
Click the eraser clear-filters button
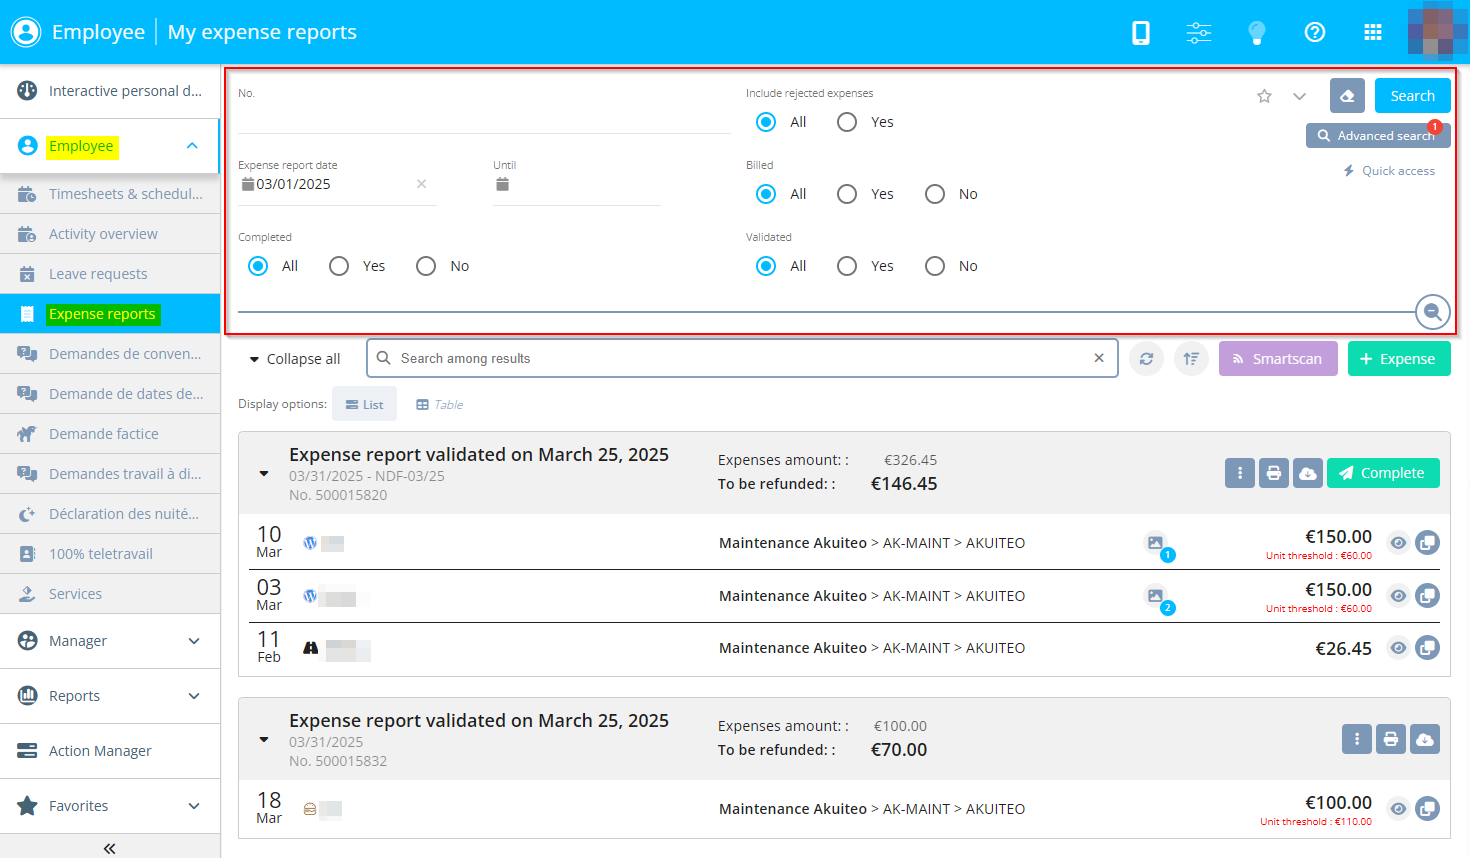tap(1347, 96)
